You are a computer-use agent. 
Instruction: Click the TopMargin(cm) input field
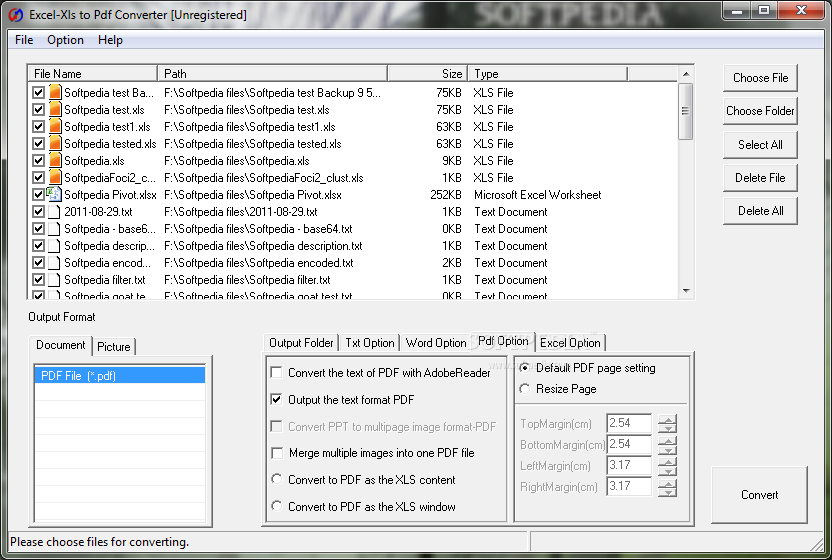pos(629,423)
